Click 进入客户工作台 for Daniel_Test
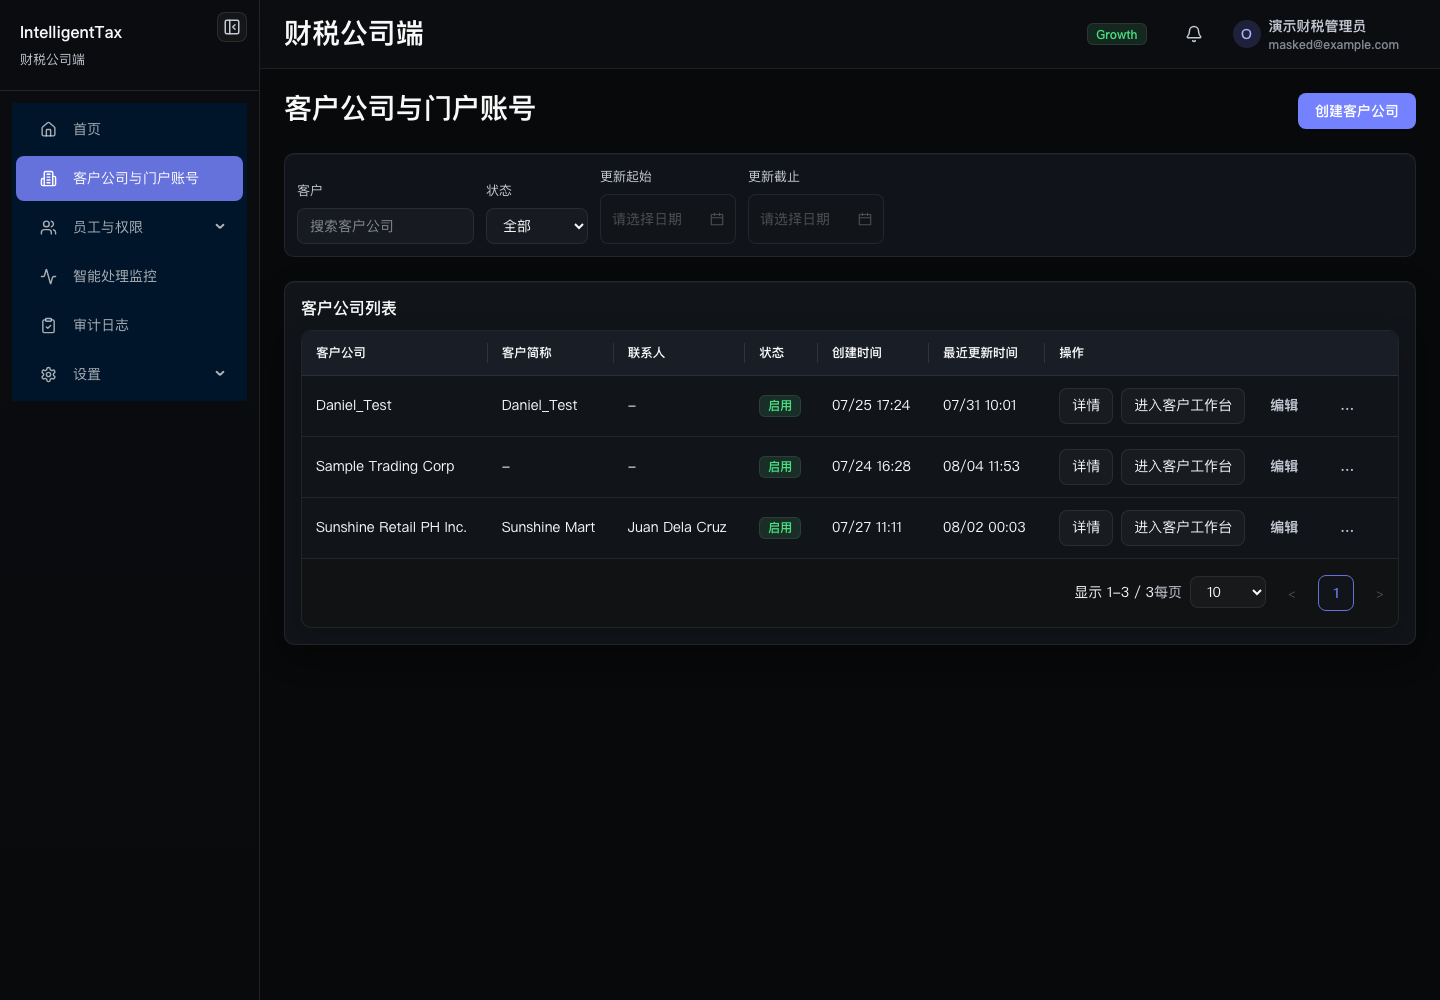The height and width of the screenshot is (1000, 1440). coord(1183,406)
